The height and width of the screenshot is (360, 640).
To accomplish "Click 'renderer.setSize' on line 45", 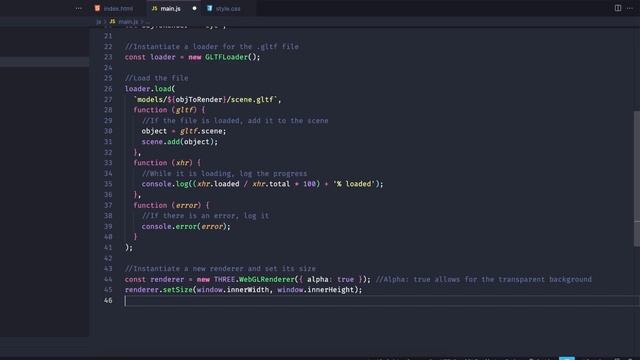I will pyautogui.click(x=158, y=290).
